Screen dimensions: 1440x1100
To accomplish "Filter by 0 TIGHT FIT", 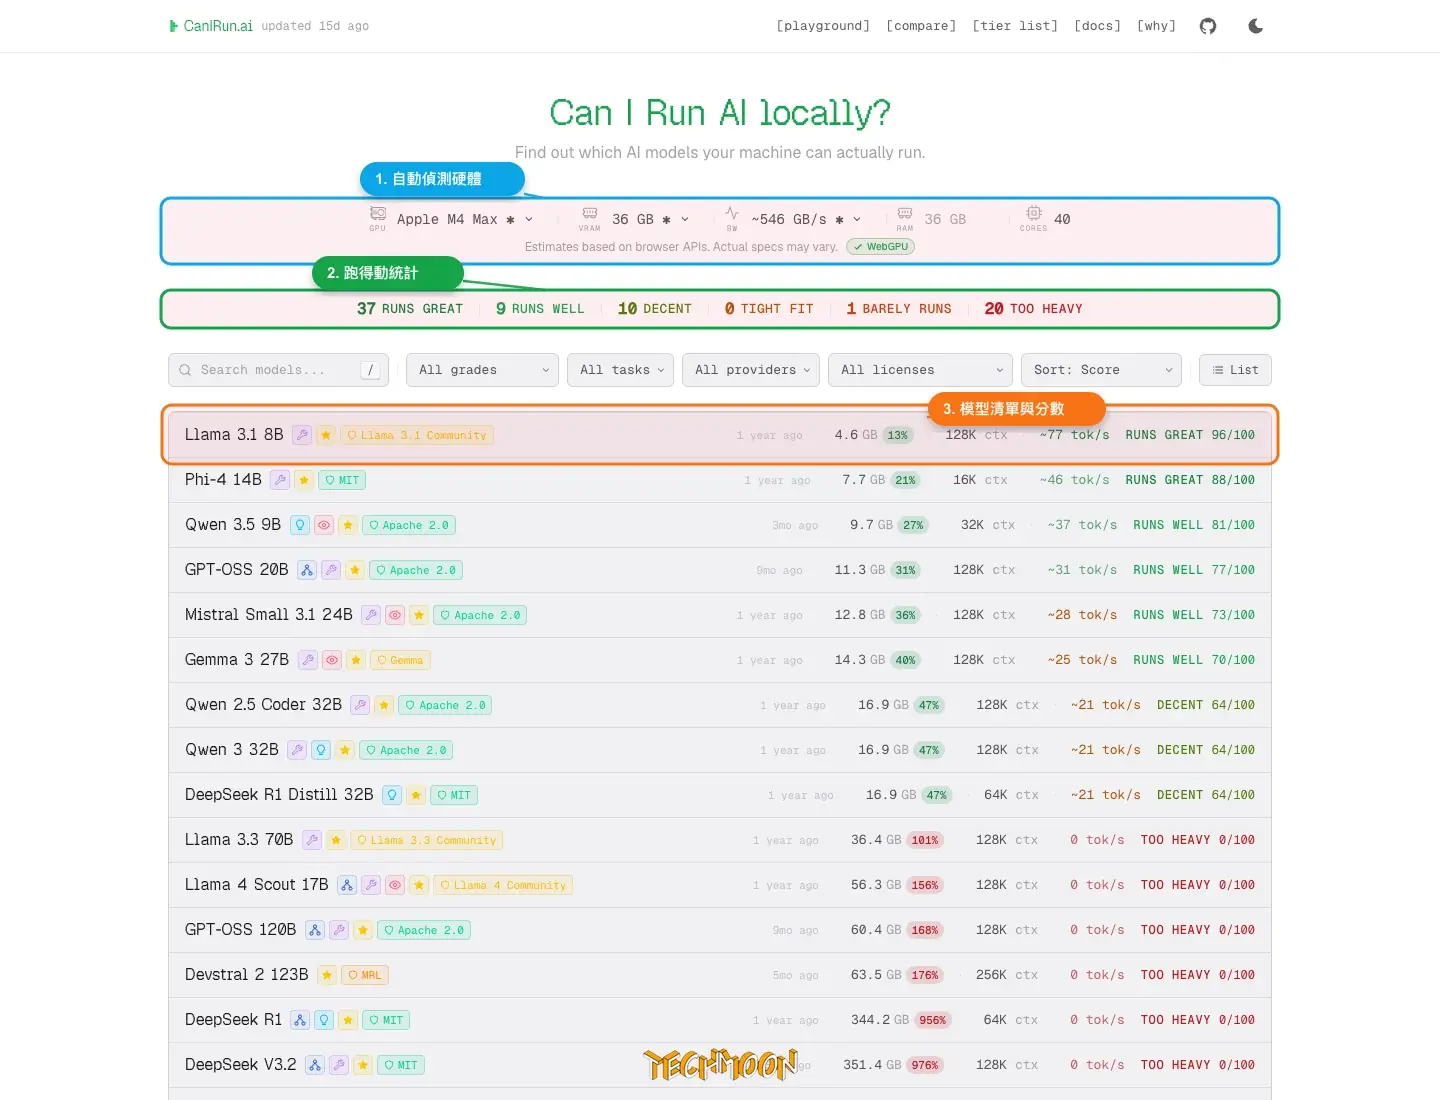I will [x=769, y=309].
